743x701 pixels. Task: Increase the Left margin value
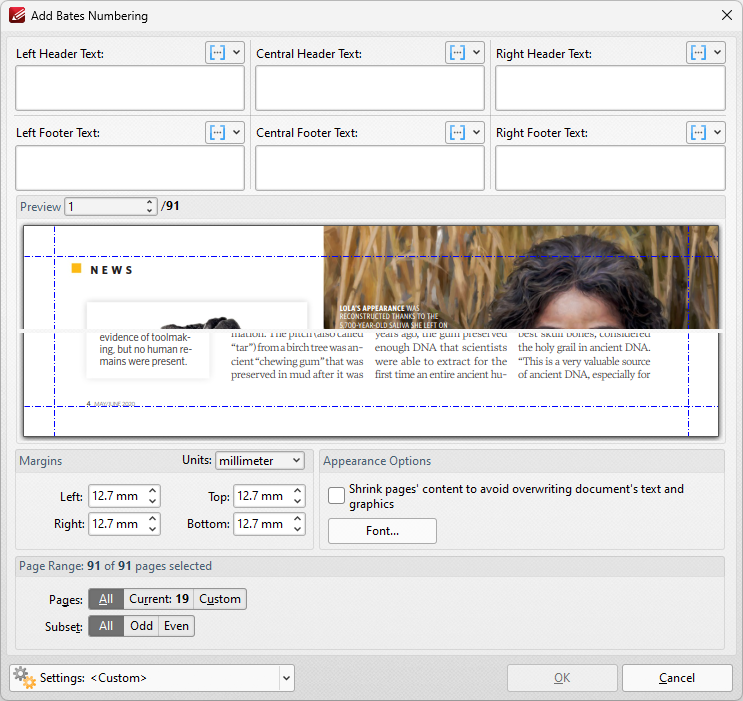click(153, 491)
